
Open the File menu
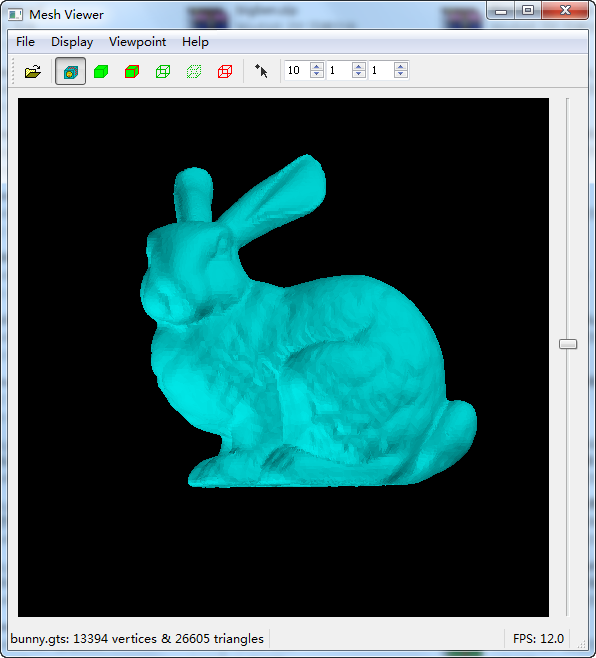[25, 42]
